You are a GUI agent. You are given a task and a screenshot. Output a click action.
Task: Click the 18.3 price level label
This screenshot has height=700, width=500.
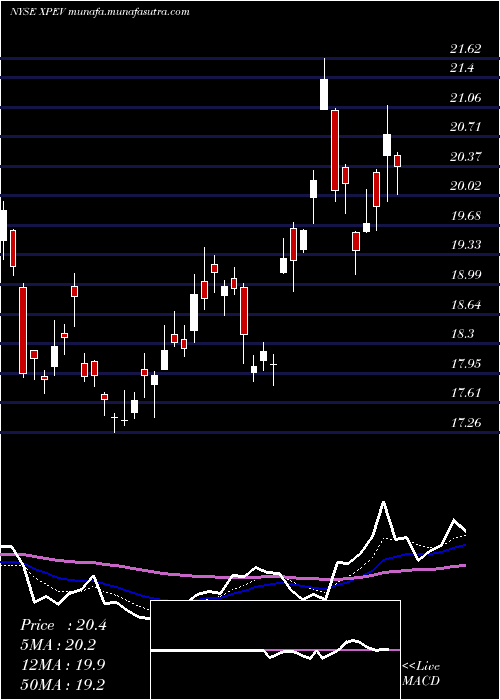[462, 334]
